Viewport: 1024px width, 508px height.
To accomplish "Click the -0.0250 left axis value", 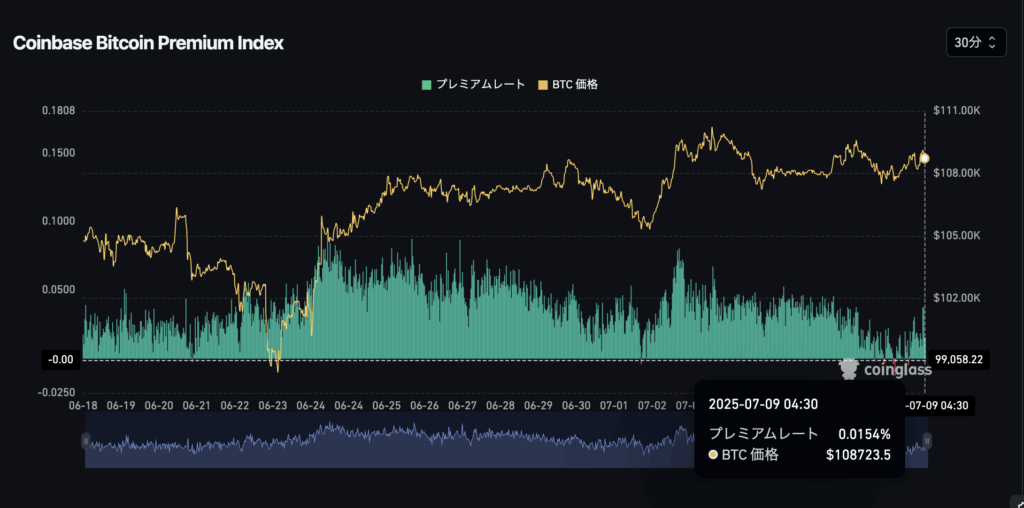I will click(56, 393).
